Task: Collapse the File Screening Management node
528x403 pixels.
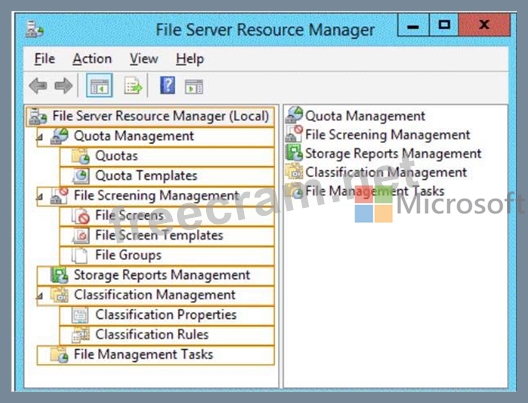Action: (x=40, y=197)
